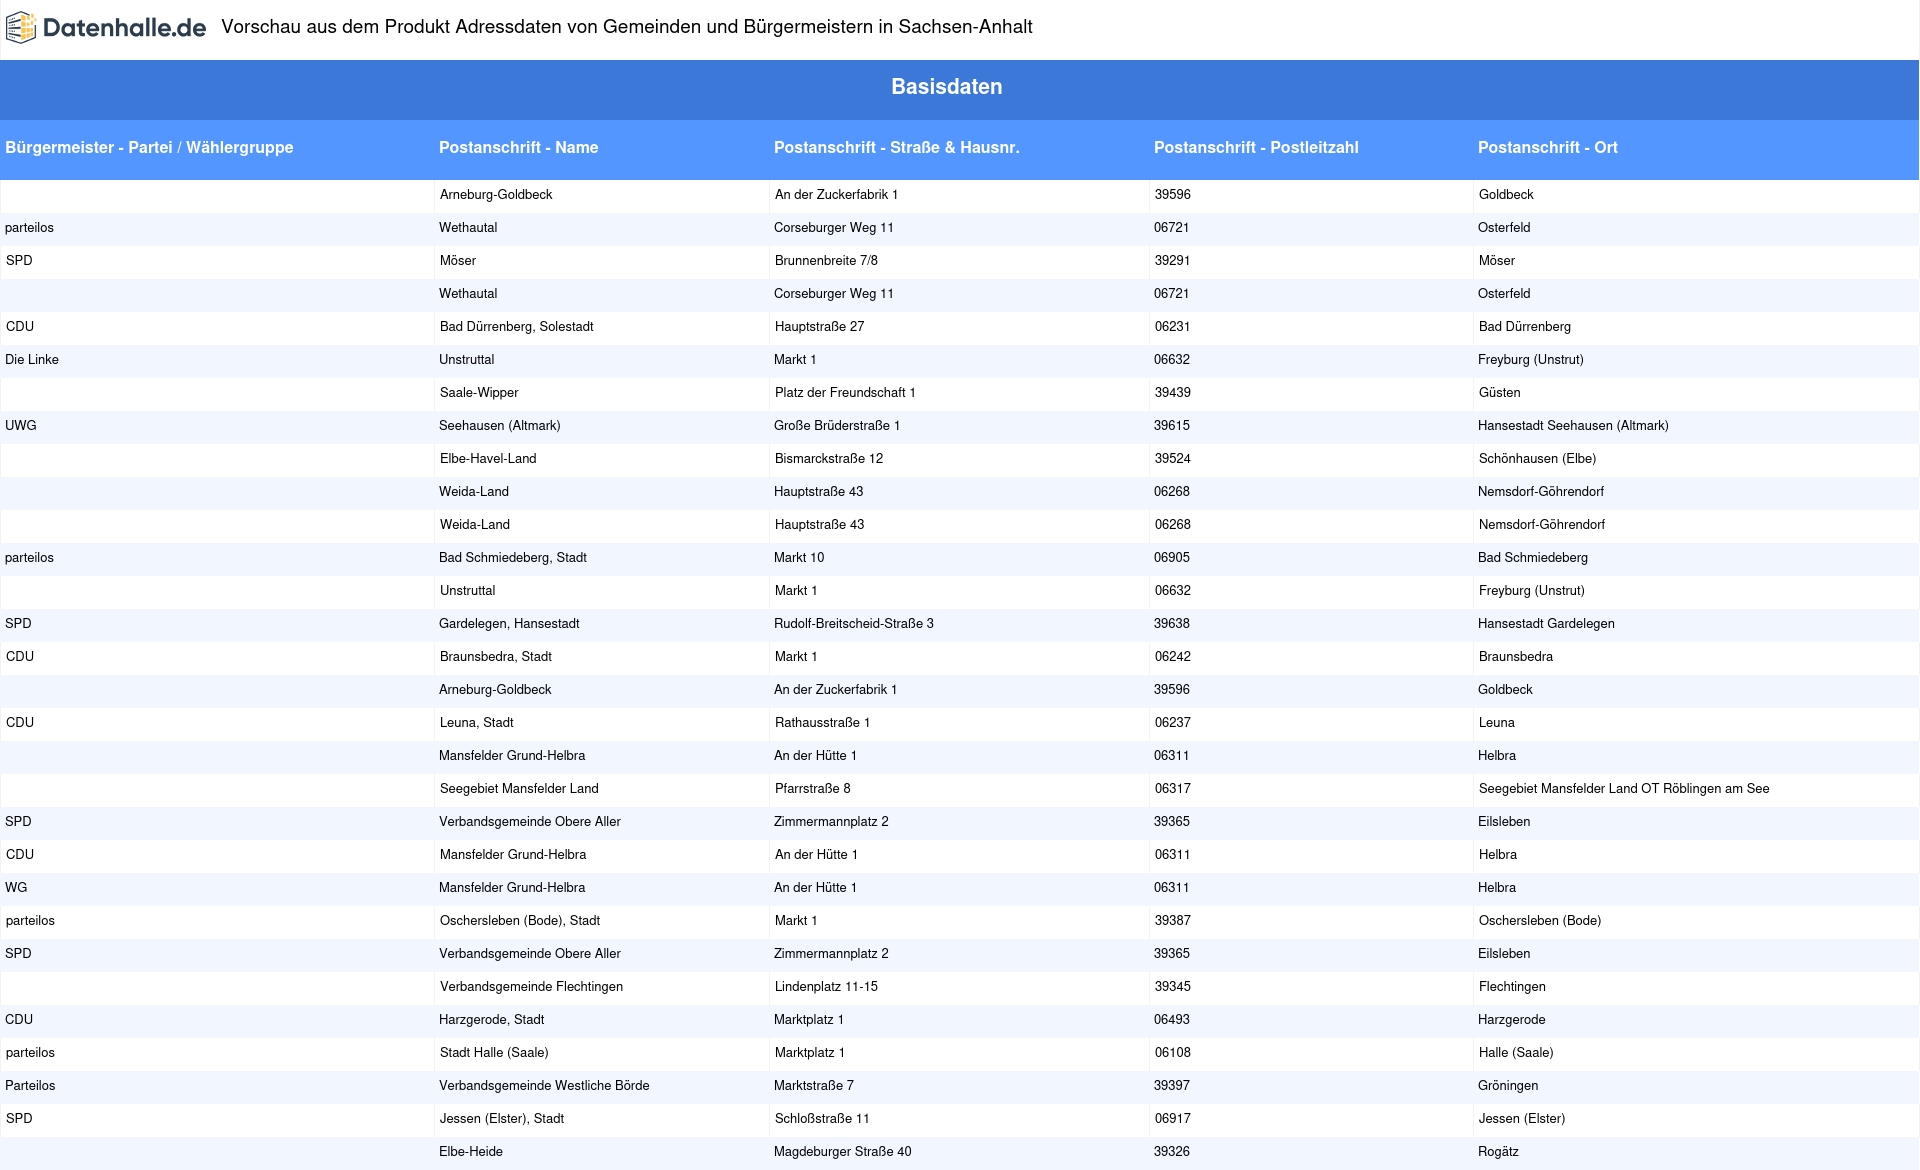
Task: Select the cell Bad Schmiedeberg, Stadt
Action: click(x=513, y=558)
